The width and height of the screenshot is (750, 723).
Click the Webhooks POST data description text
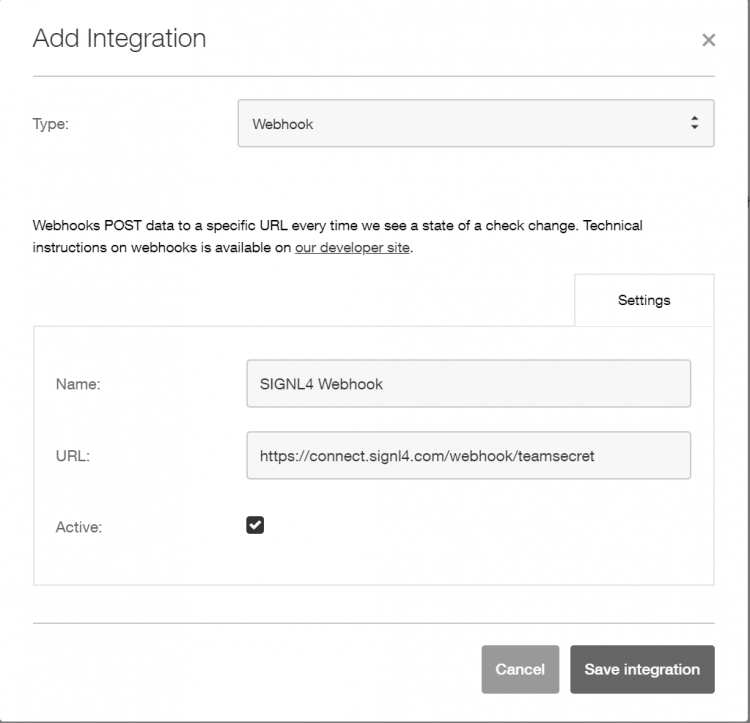[337, 236]
